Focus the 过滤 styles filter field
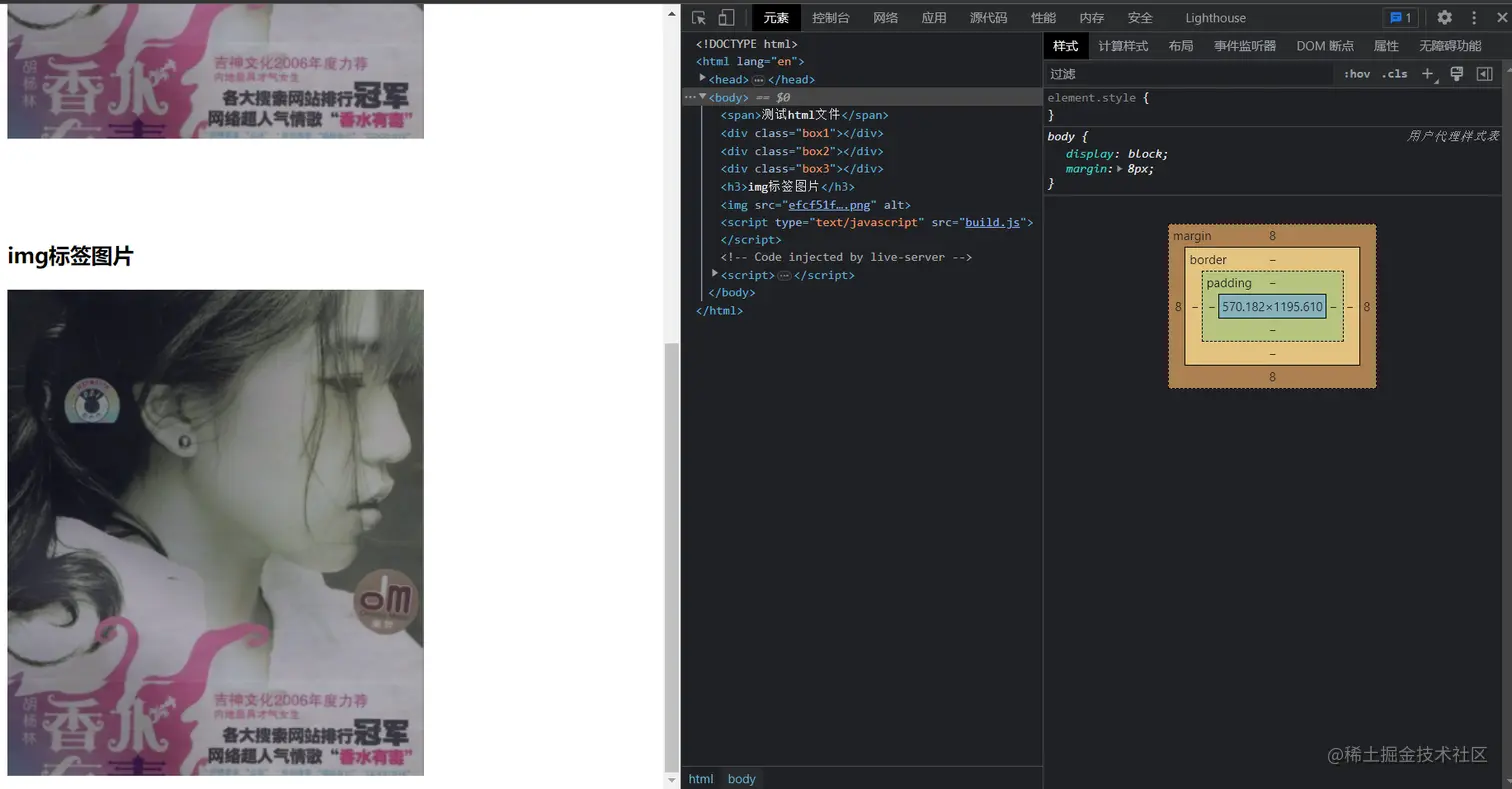The width and height of the screenshot is (1512, 789). [x=1189, y=74]
